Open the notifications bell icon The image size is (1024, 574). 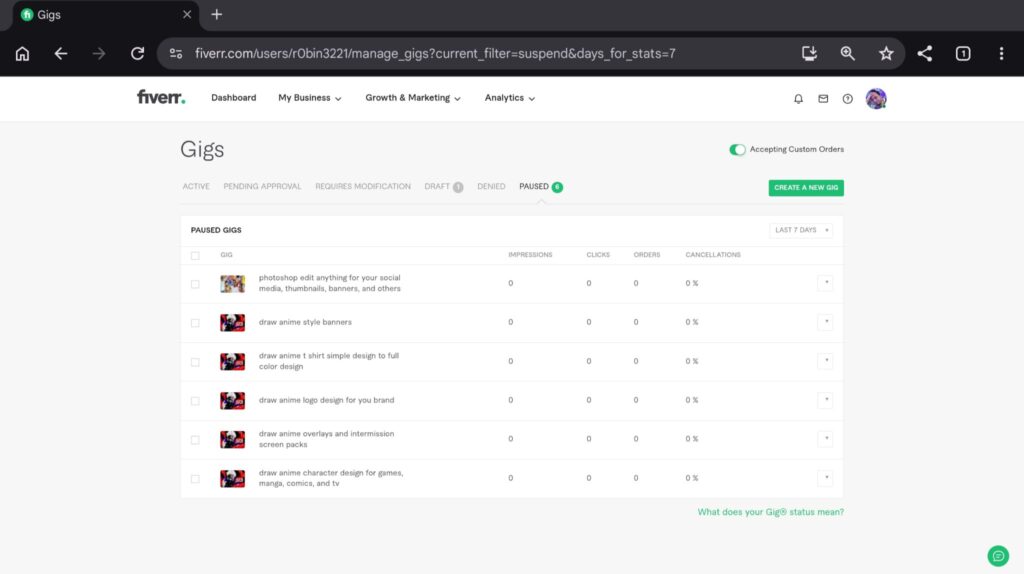[x=798, y=99]
